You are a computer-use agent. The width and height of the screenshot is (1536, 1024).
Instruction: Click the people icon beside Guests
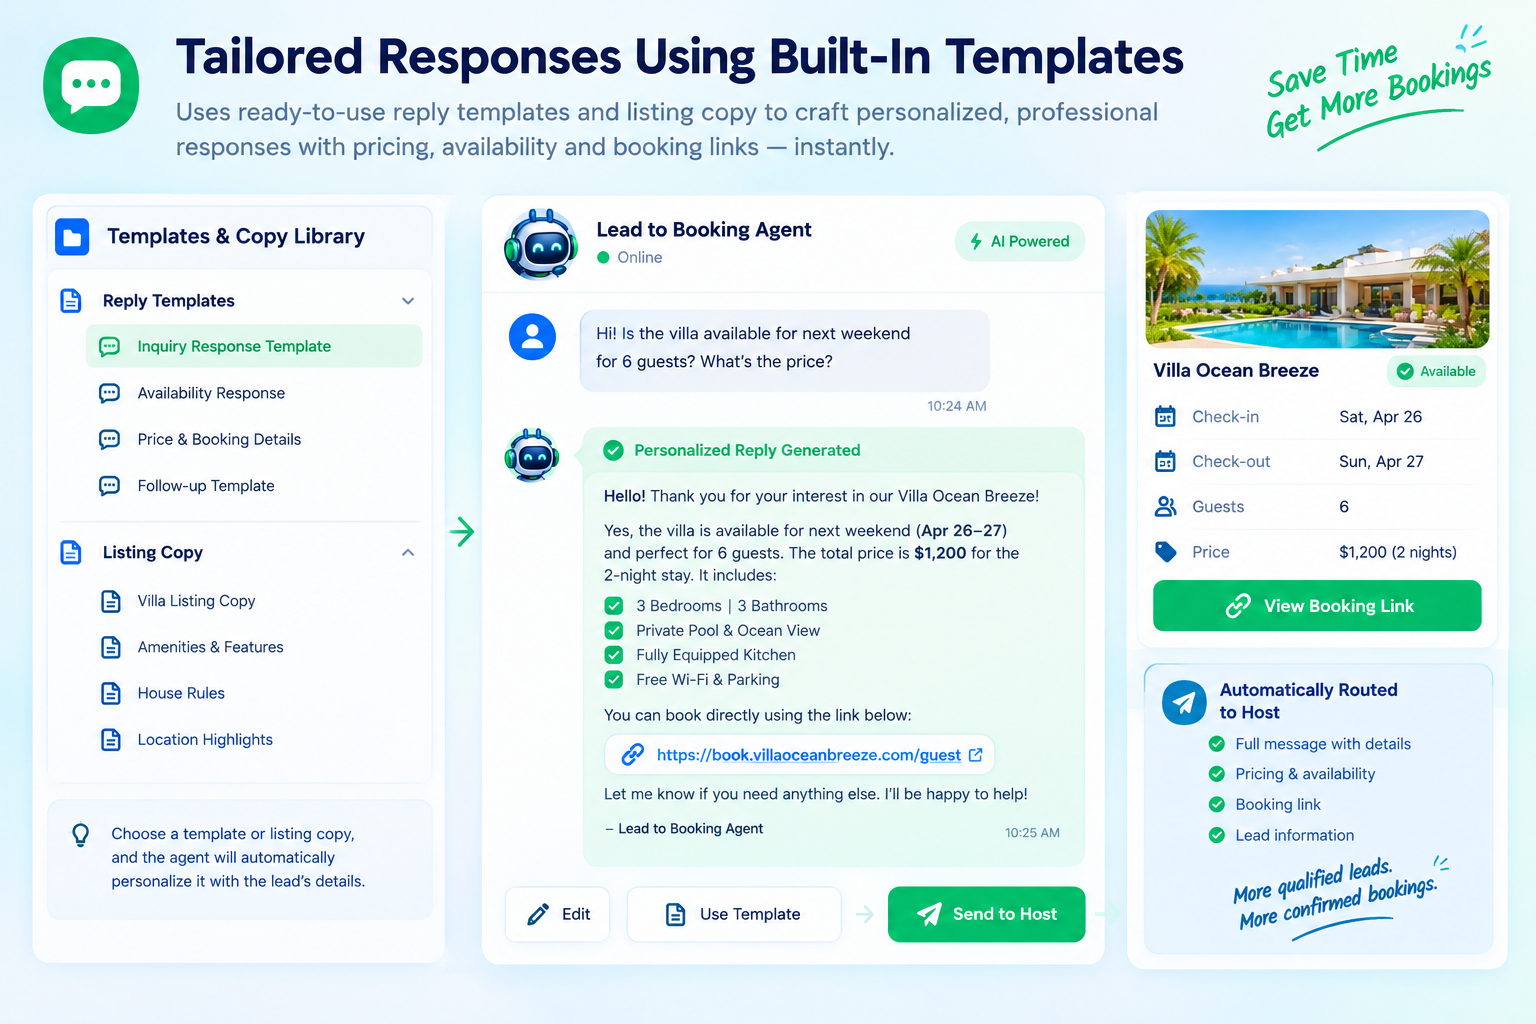point(1165,507)
